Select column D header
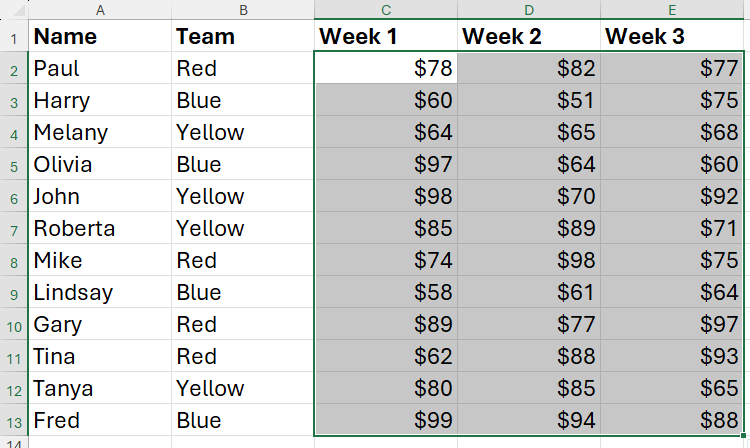The image size is (750, 448). (x=528, y=9)
